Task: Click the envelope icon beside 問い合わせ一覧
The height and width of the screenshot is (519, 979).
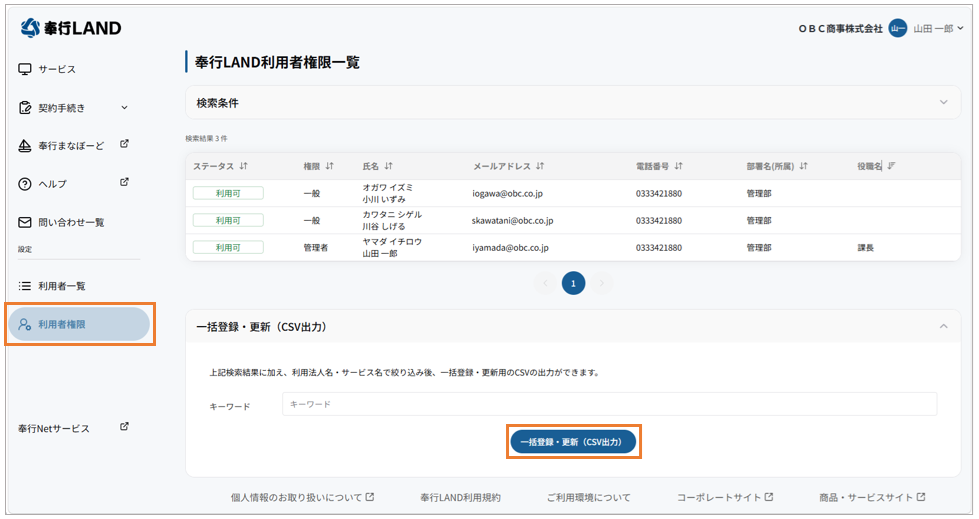Action: (x=25, y=222)
